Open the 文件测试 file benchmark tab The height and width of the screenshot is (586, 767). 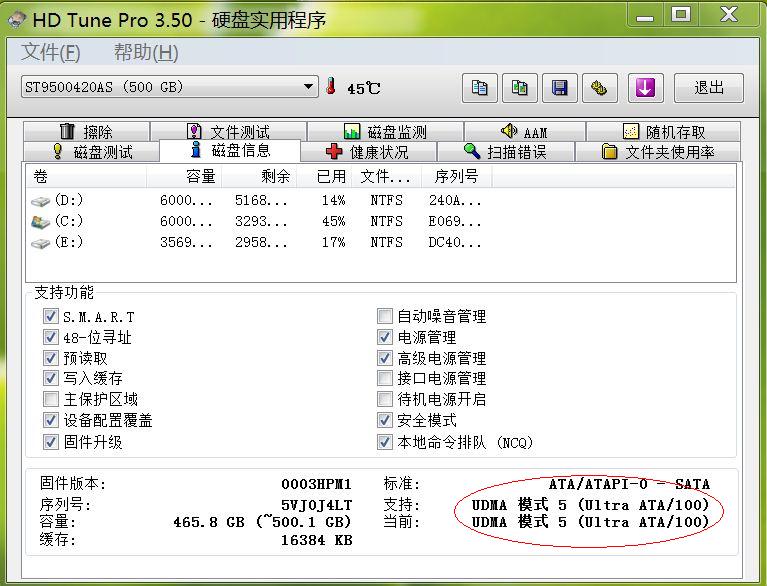tap(228, 132)
